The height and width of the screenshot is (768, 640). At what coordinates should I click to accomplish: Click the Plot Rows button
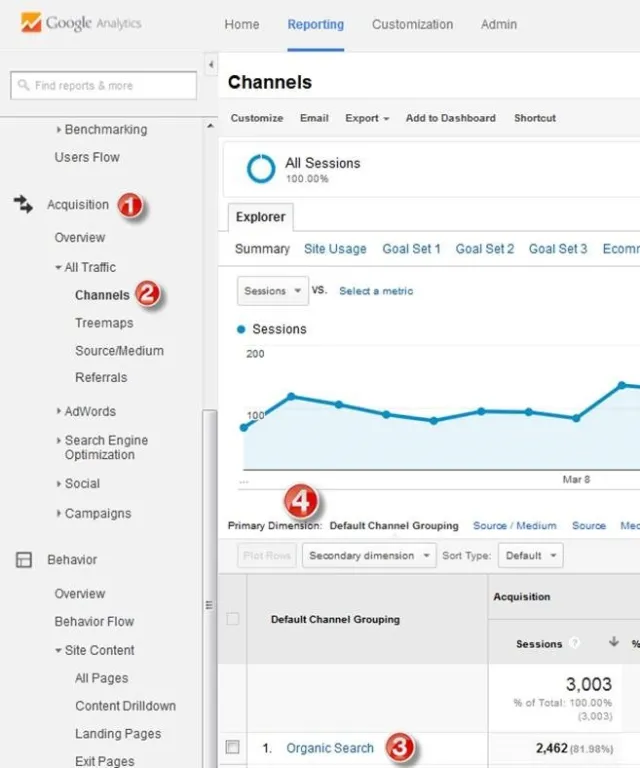[267, 555]
